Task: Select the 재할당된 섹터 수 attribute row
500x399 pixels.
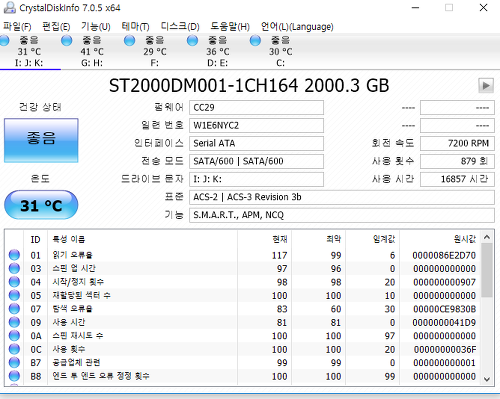Action: tap(243, 296)
